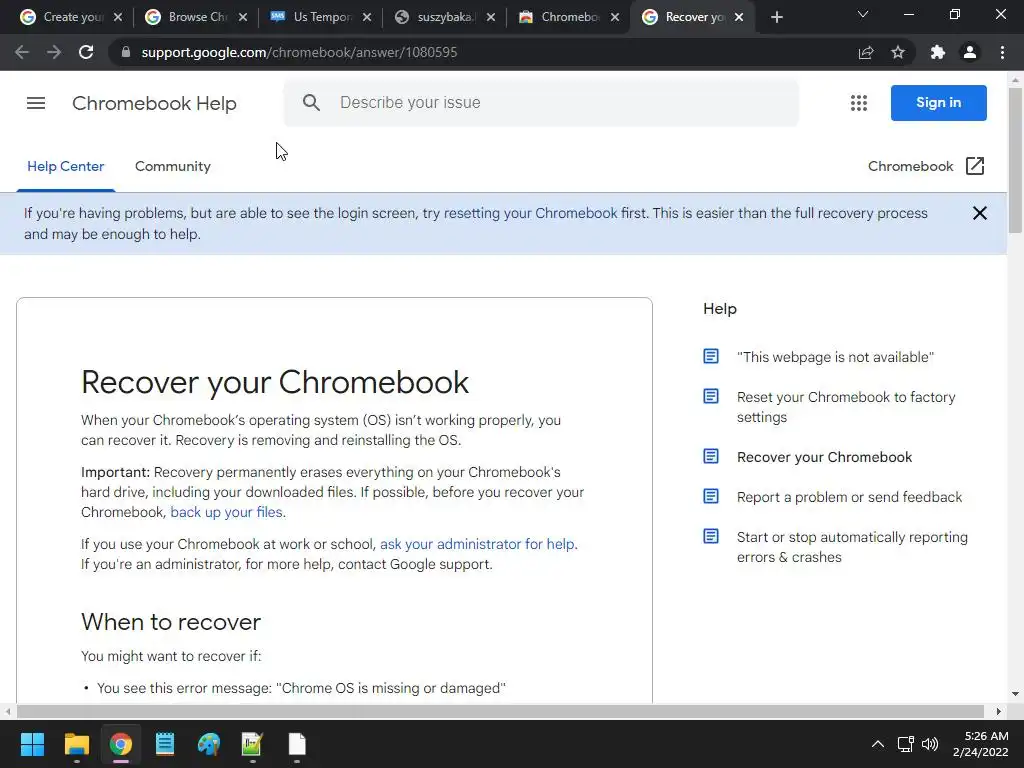Show hidden system tray icons
Viewport: 1024px width, 768px height.
(x=878, y=744)
